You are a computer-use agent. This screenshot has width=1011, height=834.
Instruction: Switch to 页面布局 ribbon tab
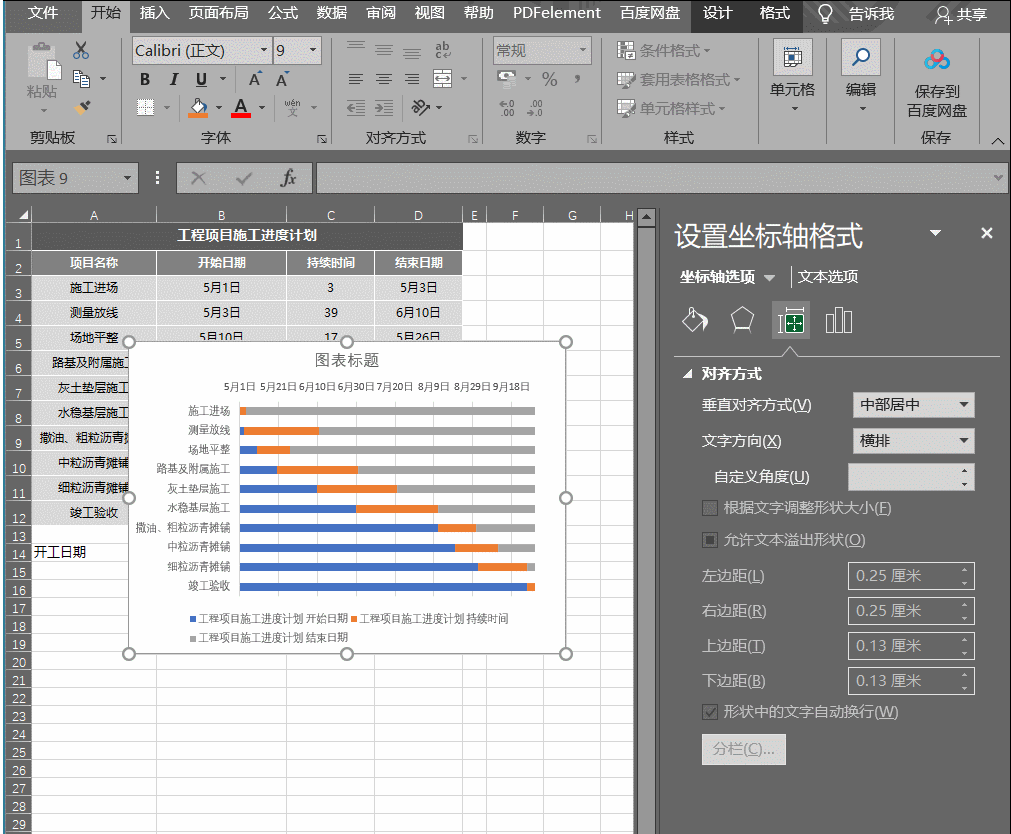[219, 13]
